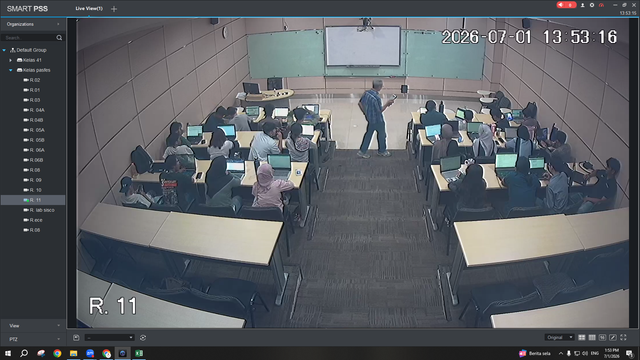Select camera R.03 in tree
Image resolution: width=640 pixels, height=360 pixels.
point(35,100)
